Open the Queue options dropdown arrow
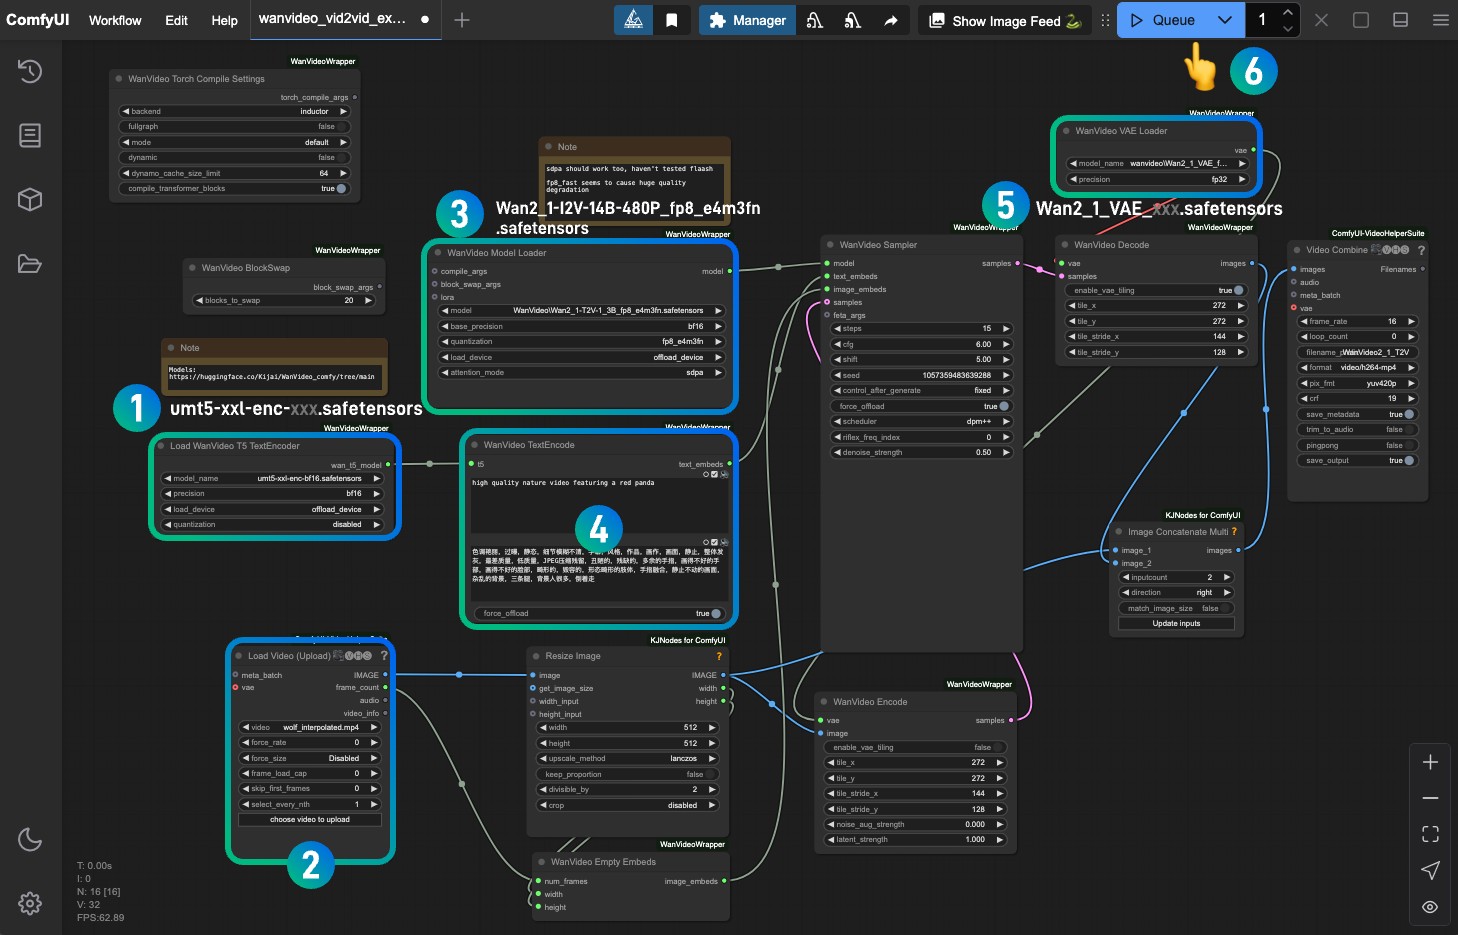Screen dimensions: 1458x935 [x=1225, y=20]
